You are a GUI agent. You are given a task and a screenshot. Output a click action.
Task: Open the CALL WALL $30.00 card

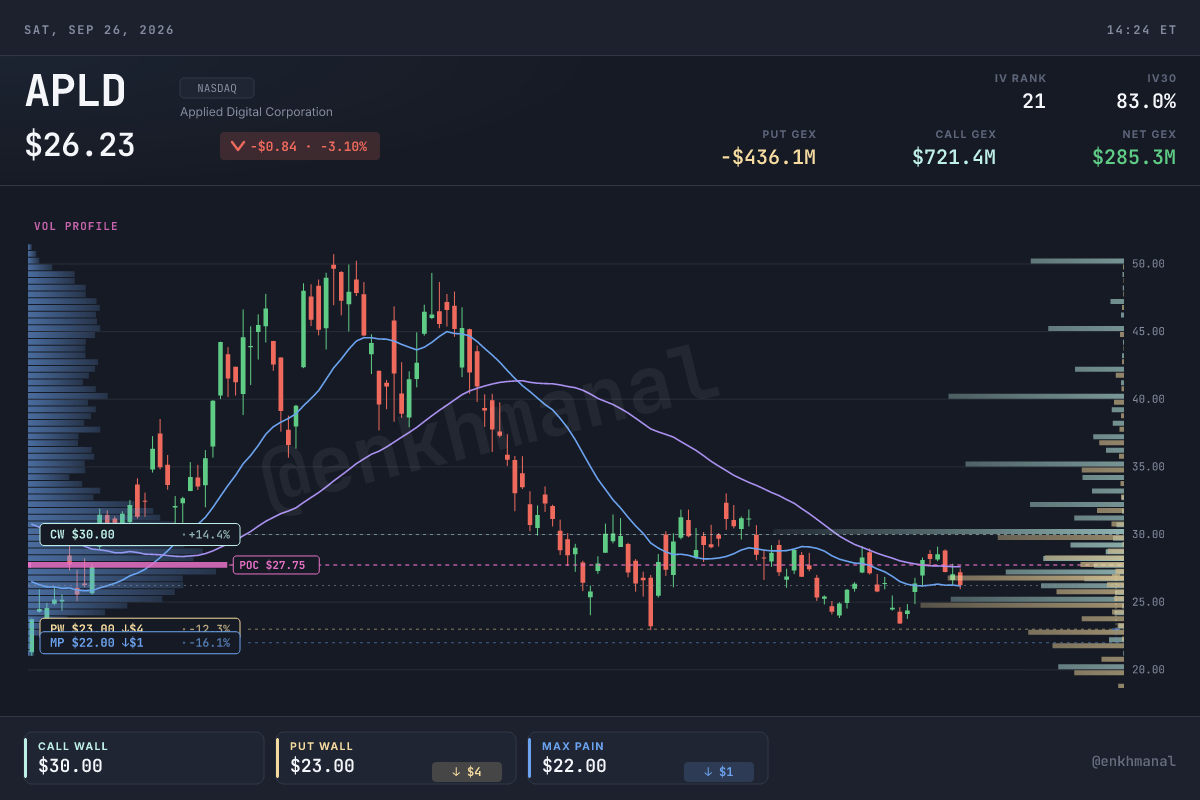point(144,758)
